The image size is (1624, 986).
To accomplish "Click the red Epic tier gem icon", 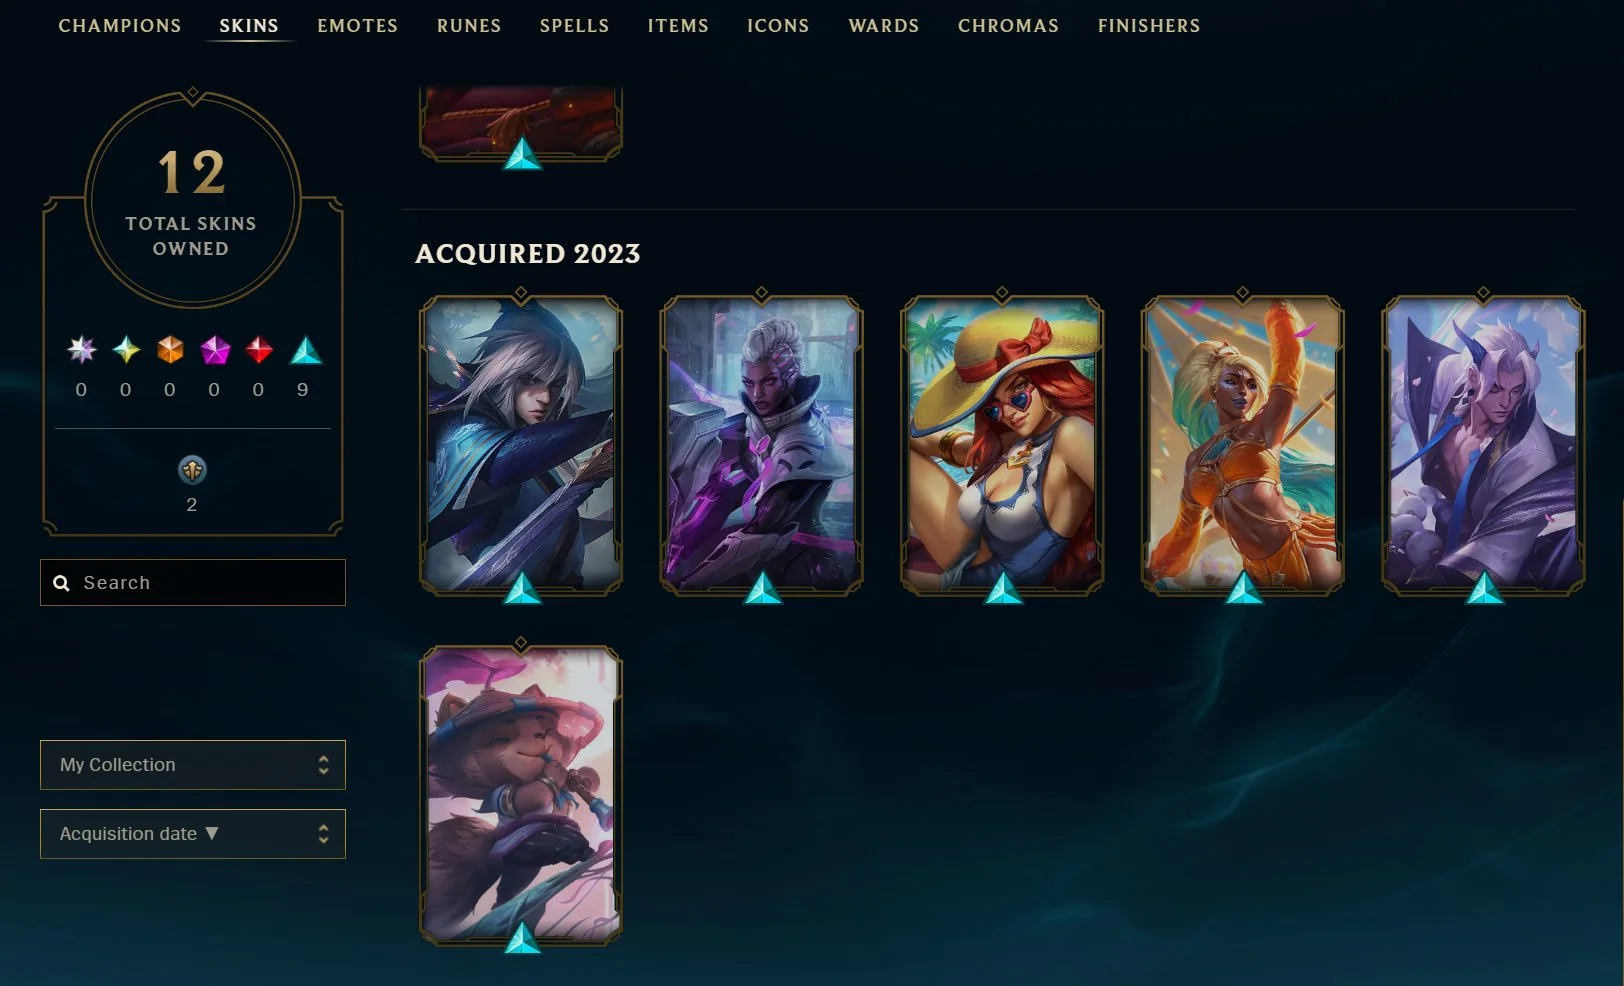I will pos(259,349).
